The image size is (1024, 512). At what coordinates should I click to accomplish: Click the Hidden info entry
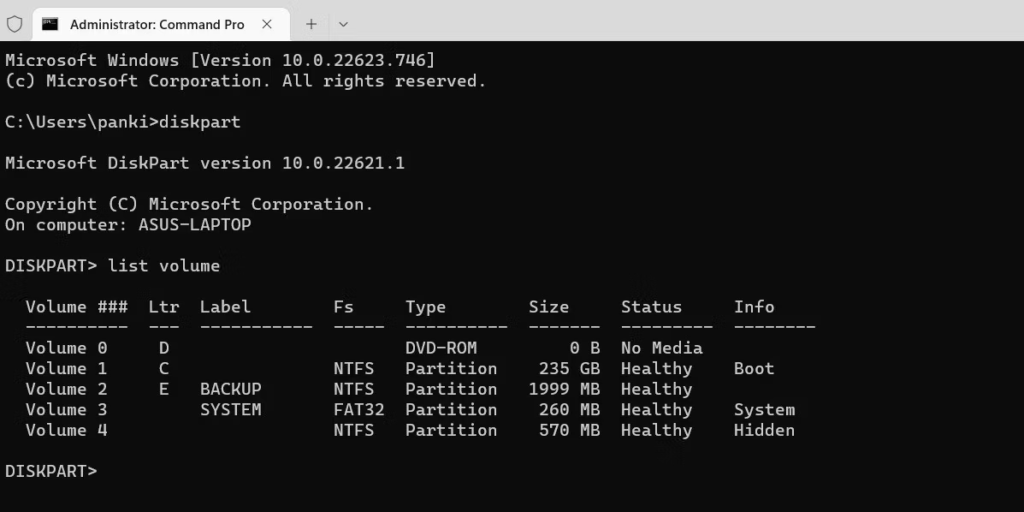pos(764,431)
